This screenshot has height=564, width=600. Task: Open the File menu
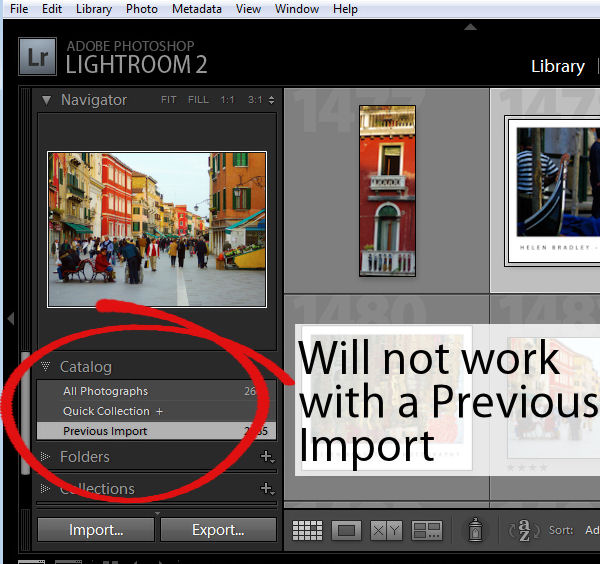point(19,9)
